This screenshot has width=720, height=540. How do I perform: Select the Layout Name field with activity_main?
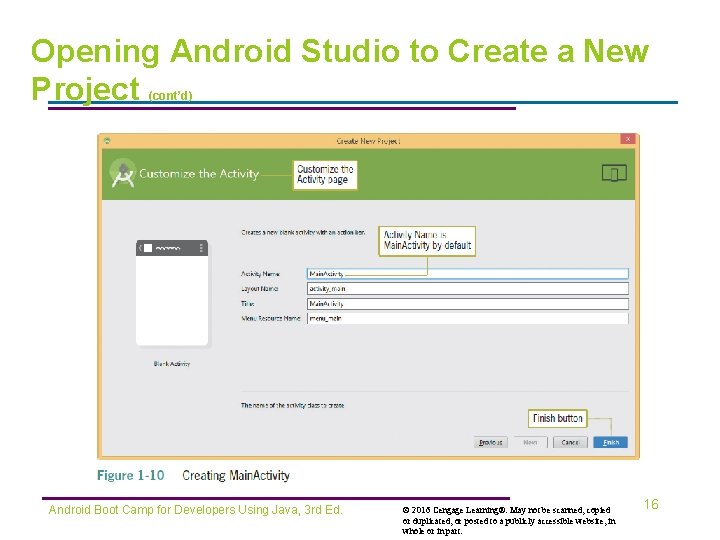[x=467, y=288]
